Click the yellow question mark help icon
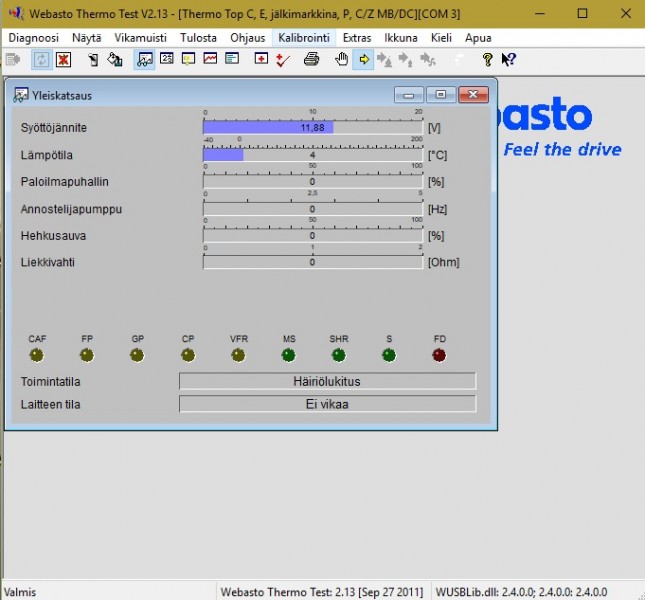 tap(487, 60)
